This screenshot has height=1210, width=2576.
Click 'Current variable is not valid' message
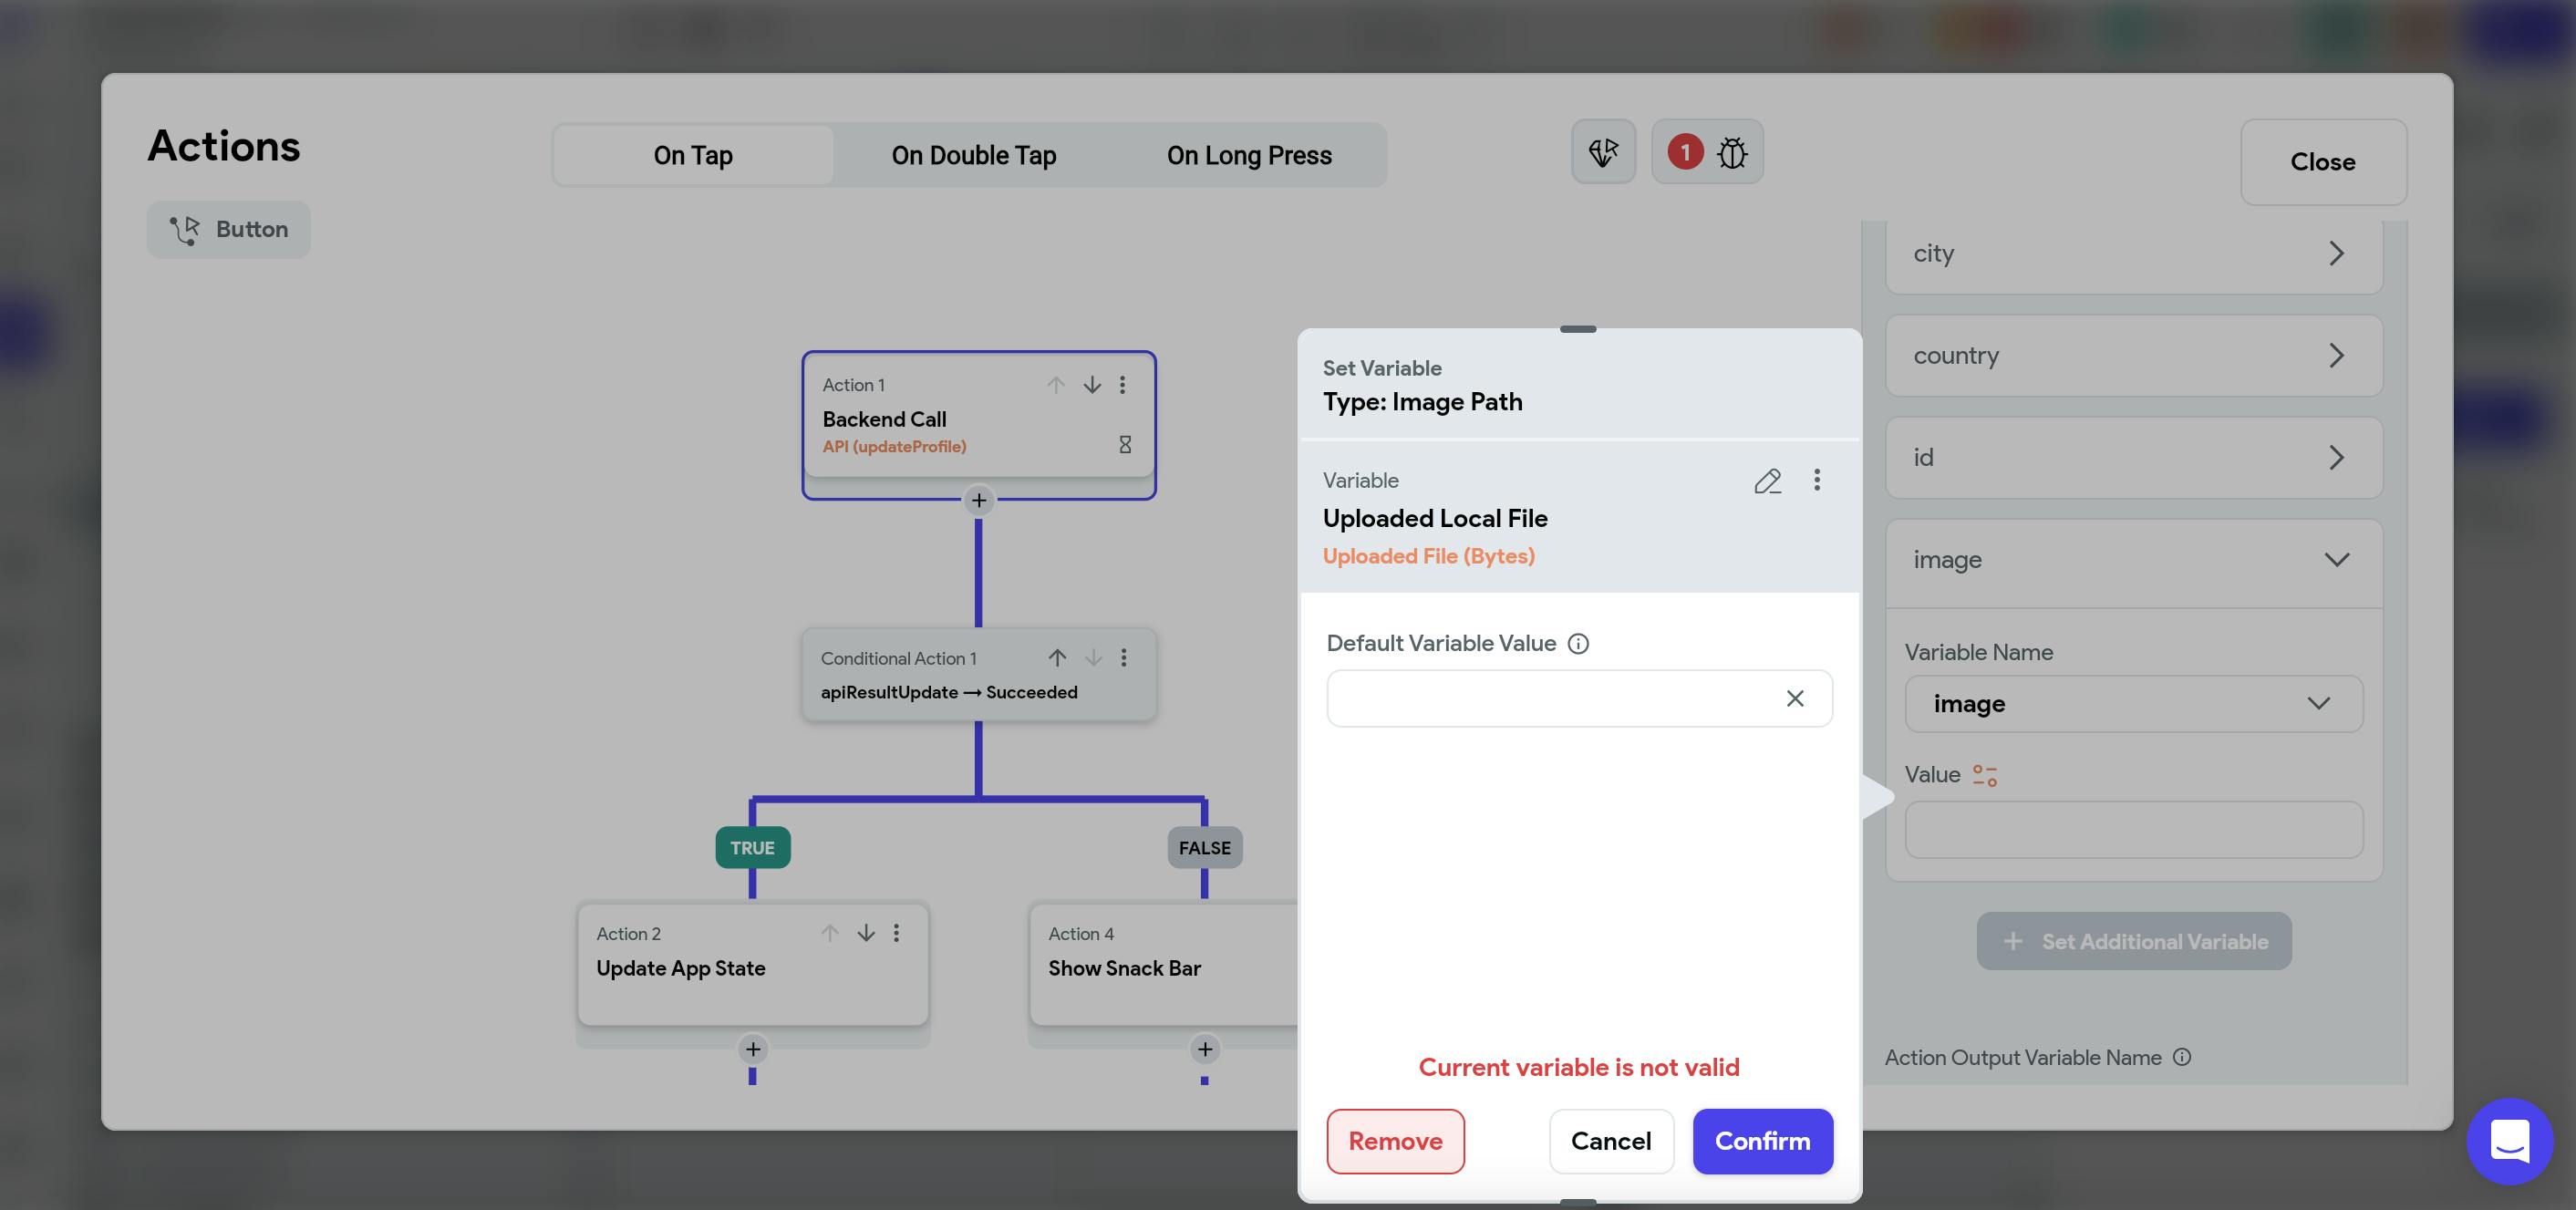1579,1067
